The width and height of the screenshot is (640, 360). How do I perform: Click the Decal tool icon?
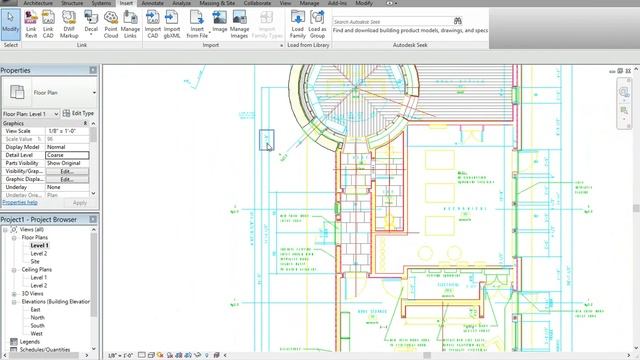(x=91, y=18)
